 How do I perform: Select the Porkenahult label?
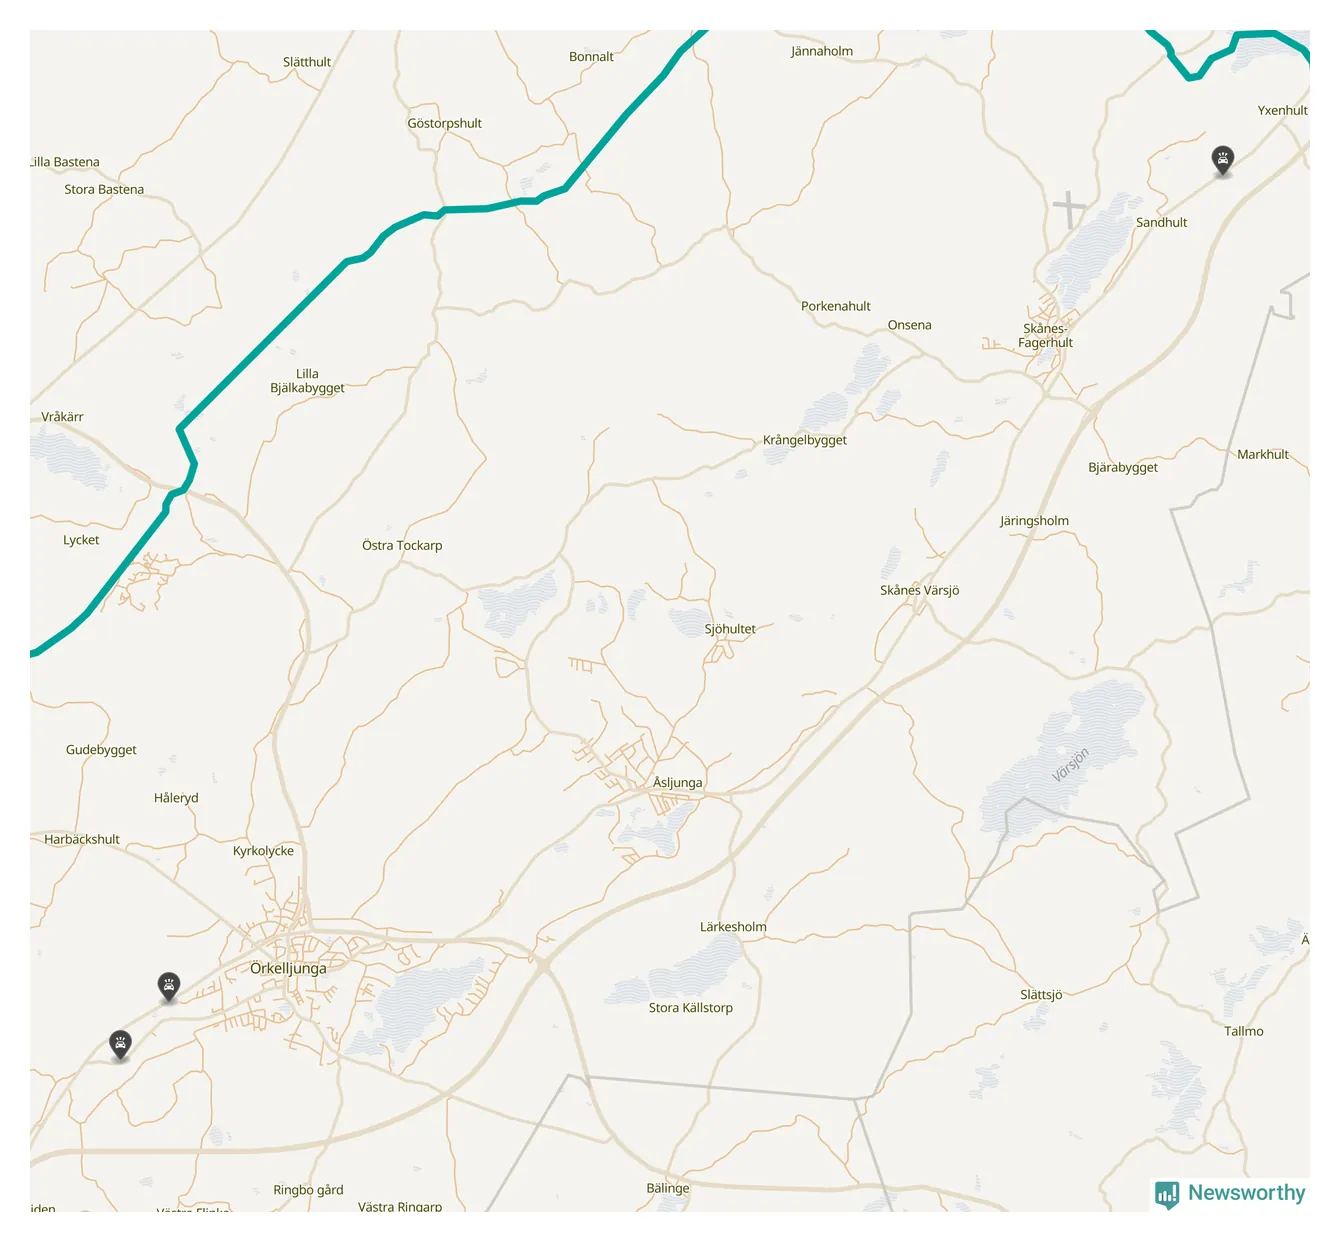pos(835,306)
